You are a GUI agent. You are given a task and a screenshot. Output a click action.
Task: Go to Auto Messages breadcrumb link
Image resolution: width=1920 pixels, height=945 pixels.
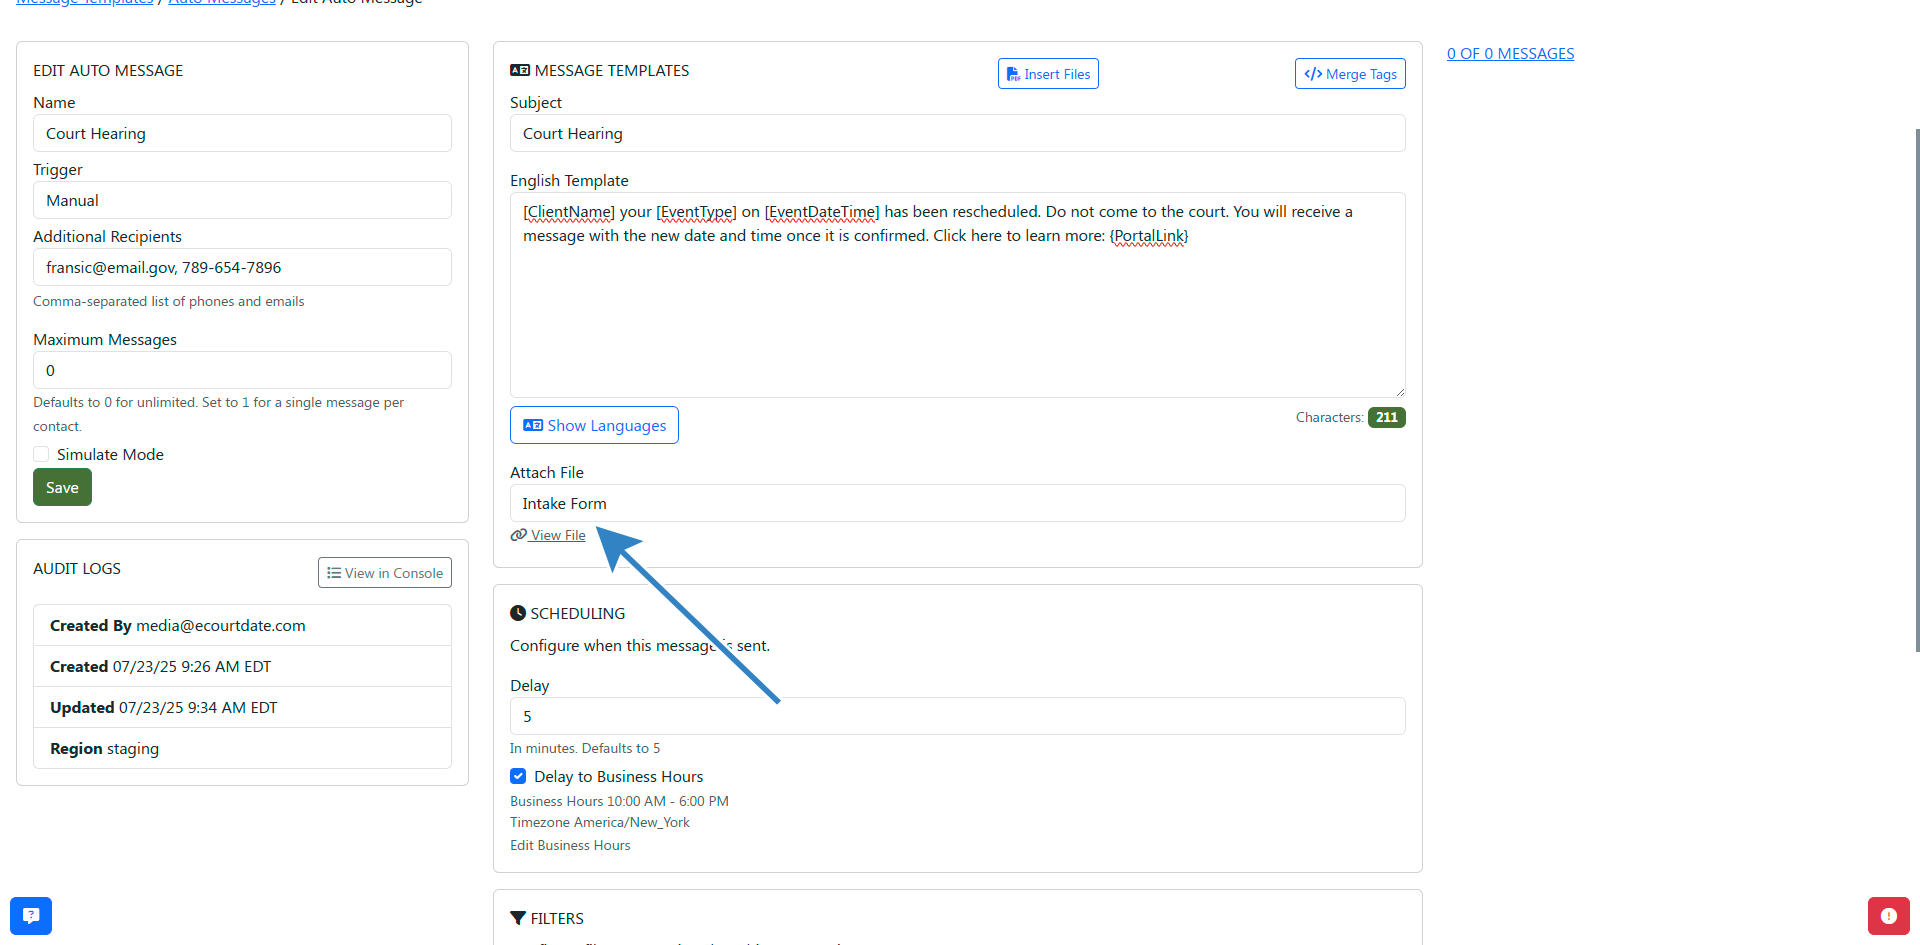222,3
